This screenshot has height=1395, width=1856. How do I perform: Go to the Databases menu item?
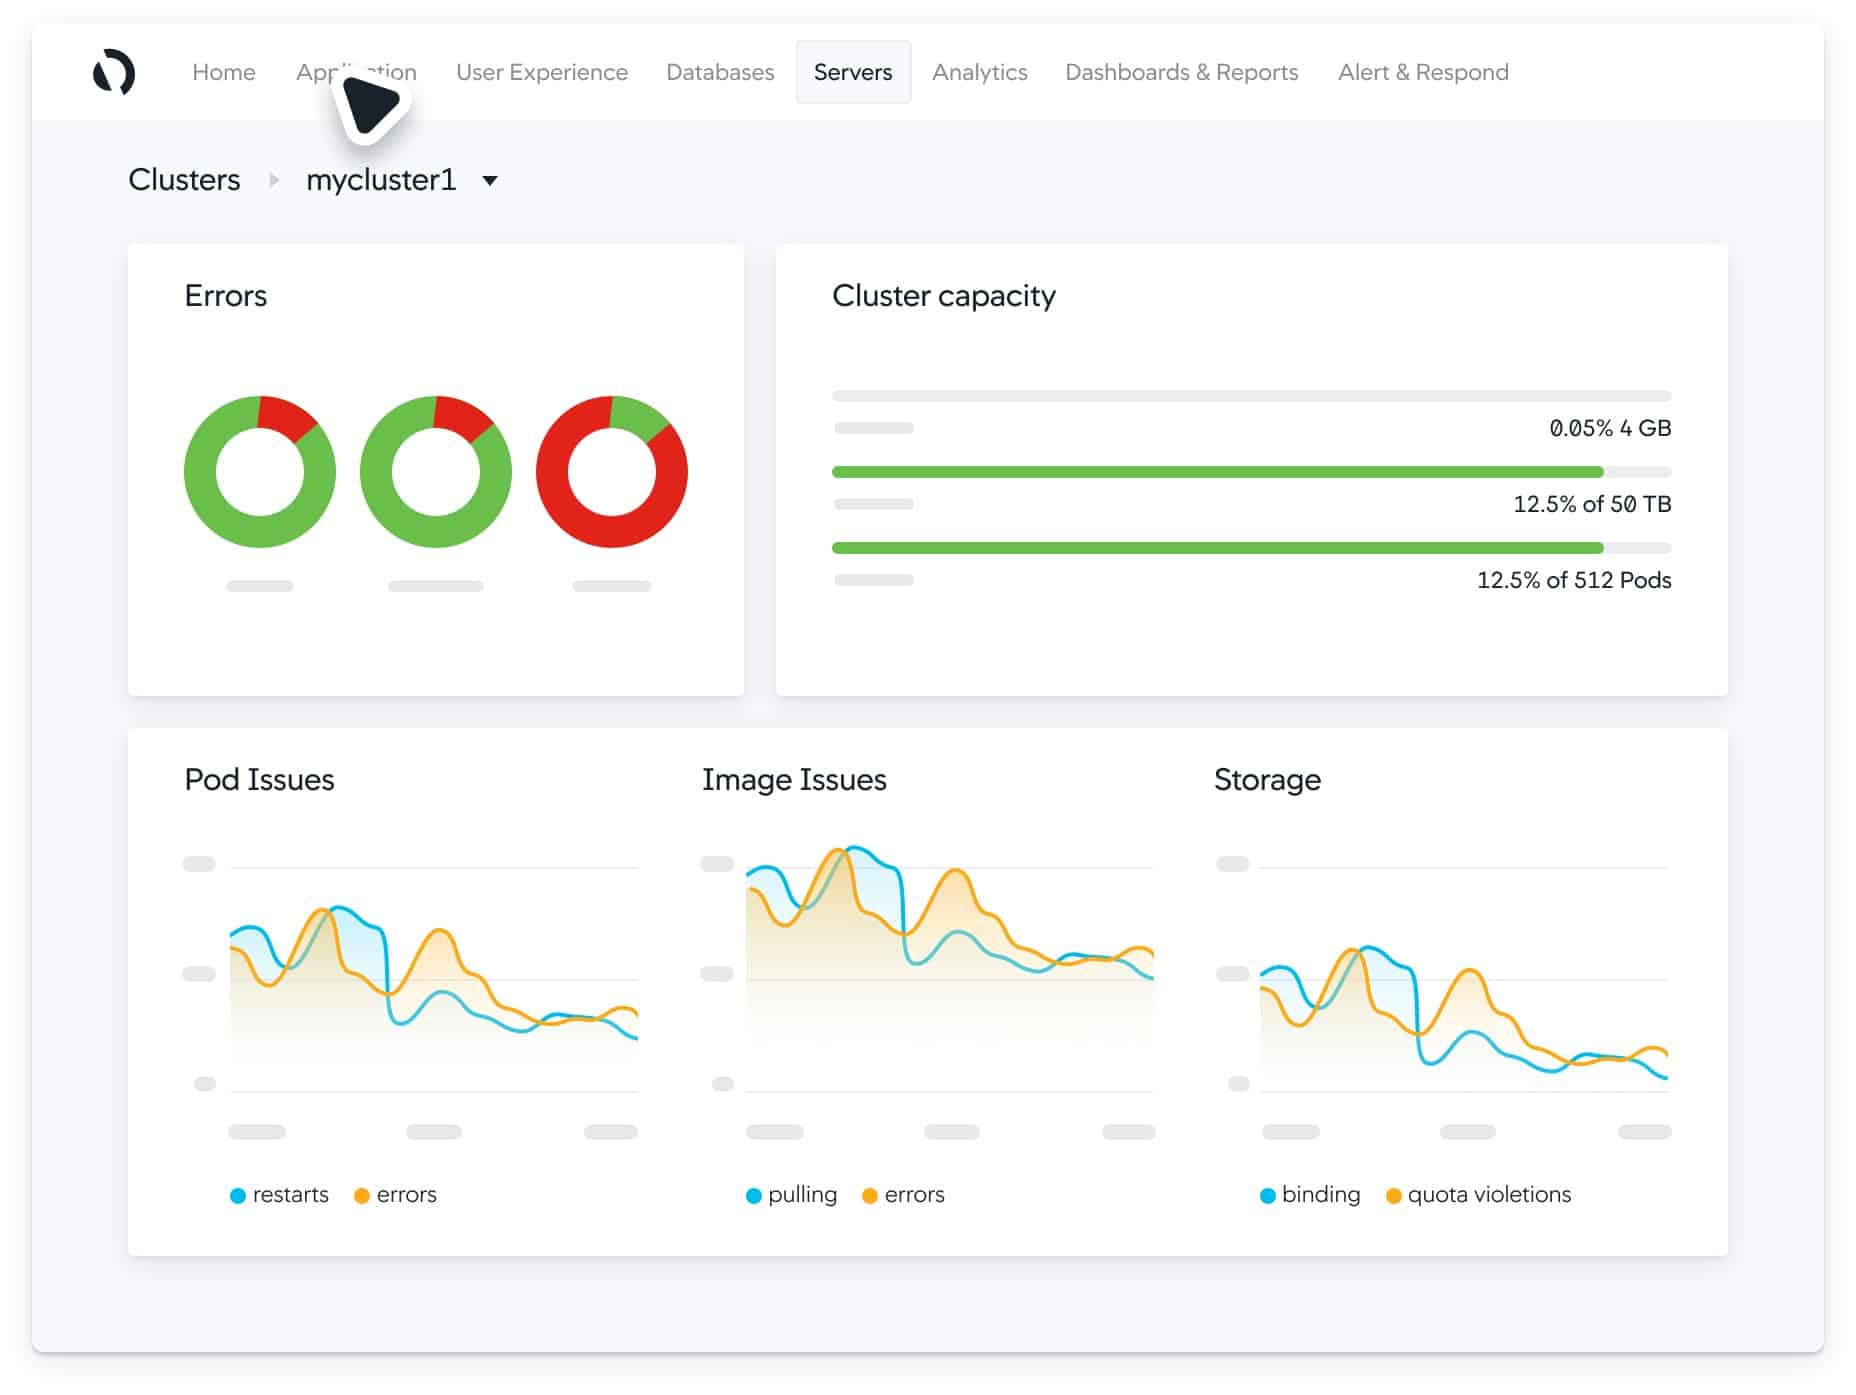720,72
